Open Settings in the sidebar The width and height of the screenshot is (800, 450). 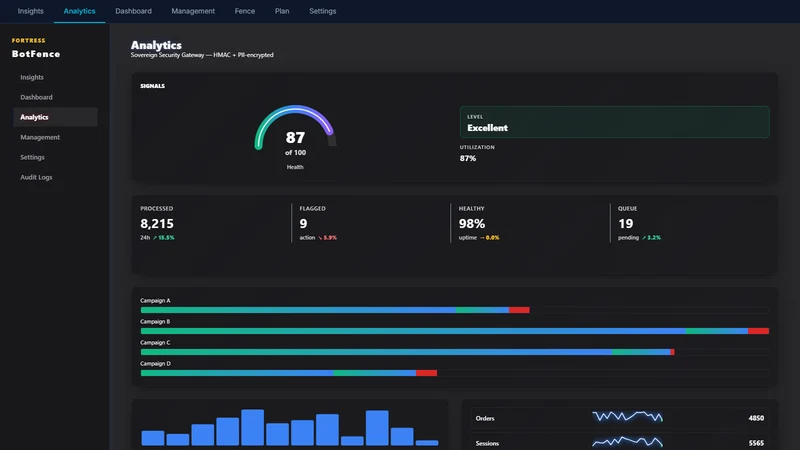tap(55, 157)
